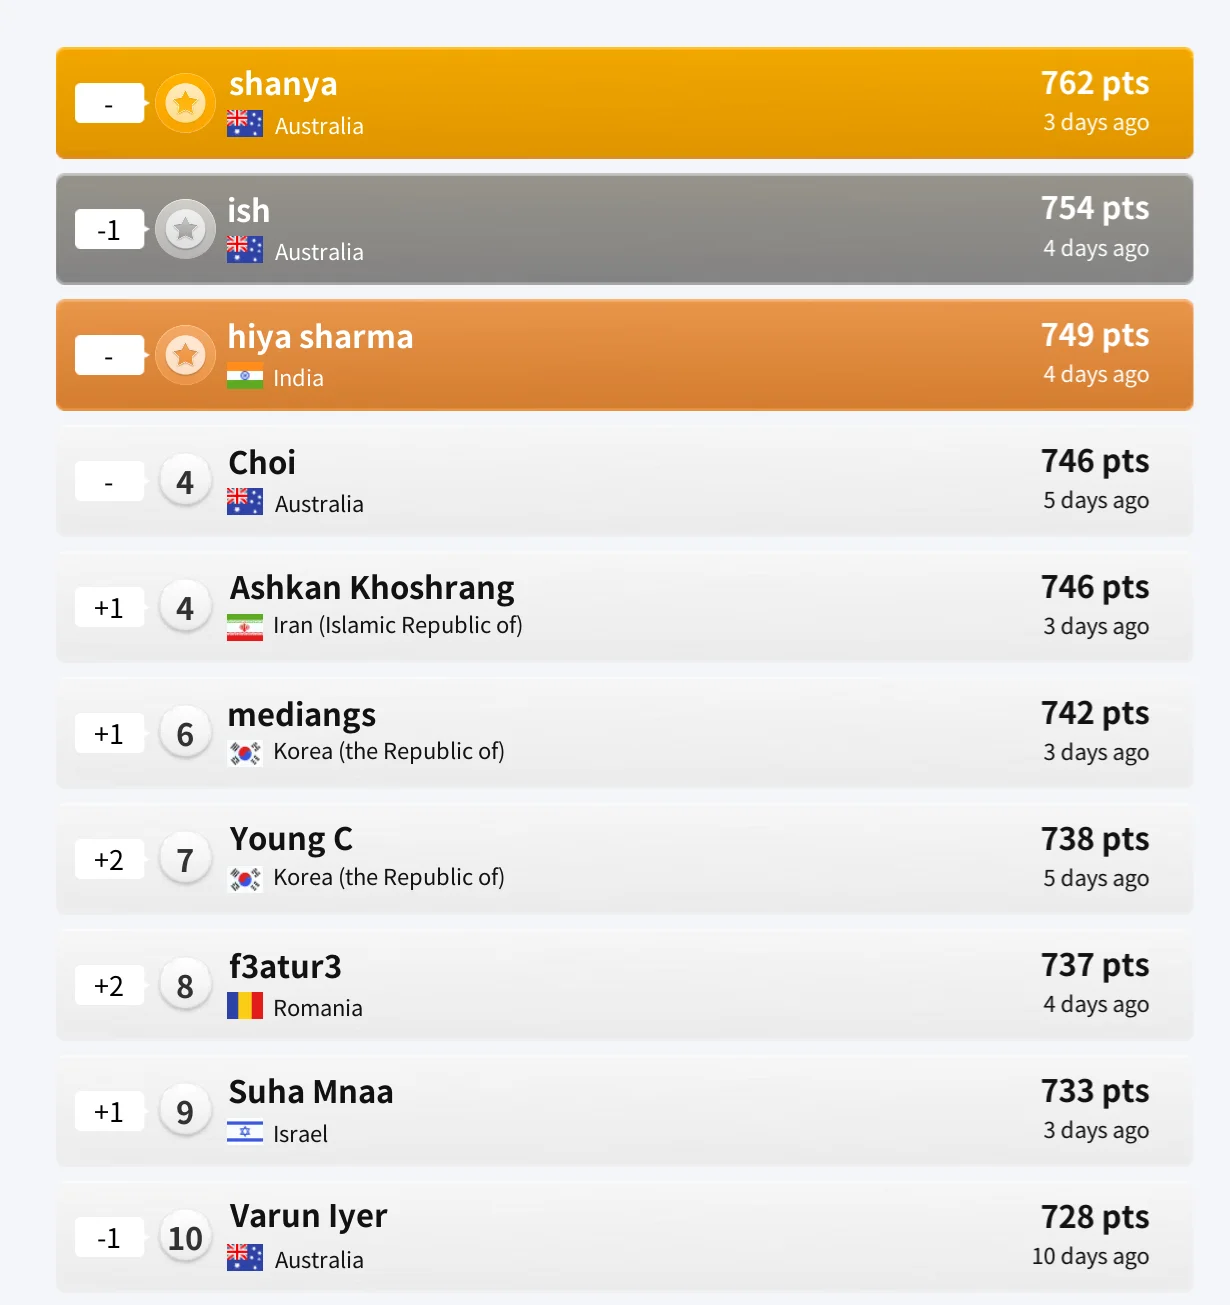Click the Iran flag under Ashkan Khoshrang
The image size is (1230, 1305).
[x=245, y=626]
